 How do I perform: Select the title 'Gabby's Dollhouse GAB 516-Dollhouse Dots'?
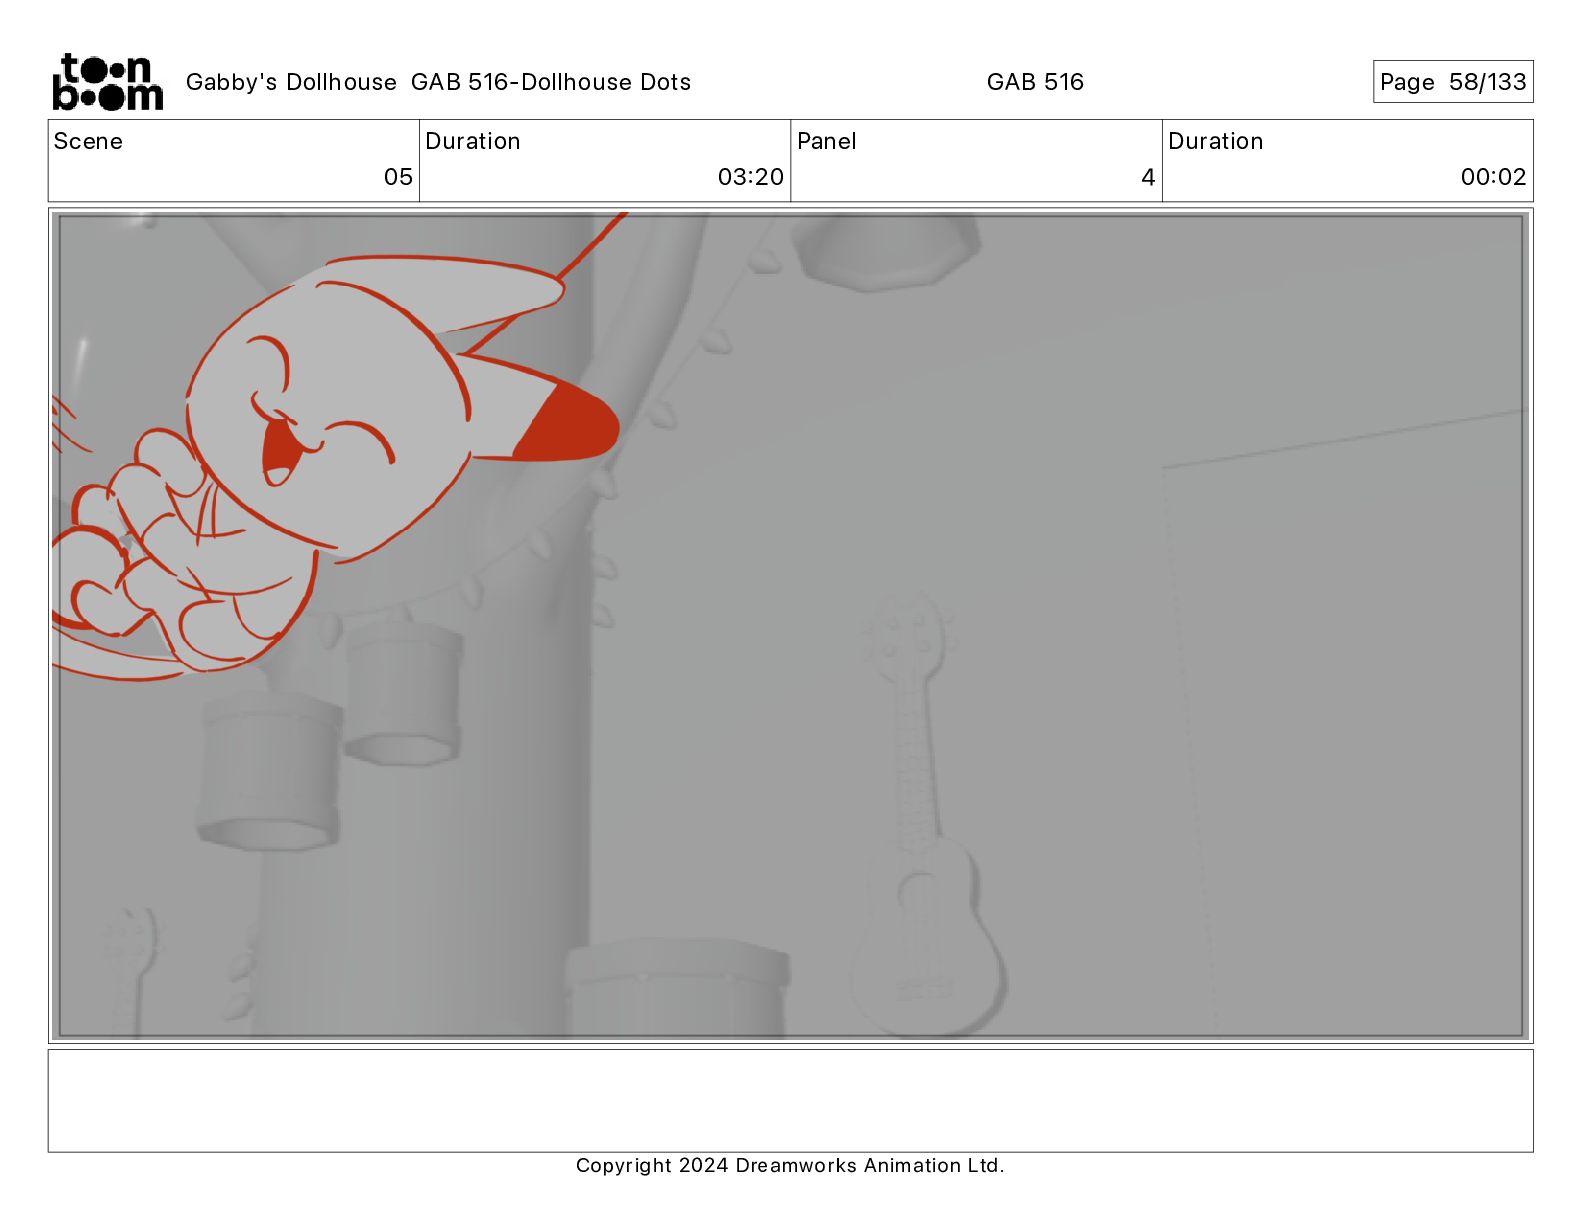(438, 82)
